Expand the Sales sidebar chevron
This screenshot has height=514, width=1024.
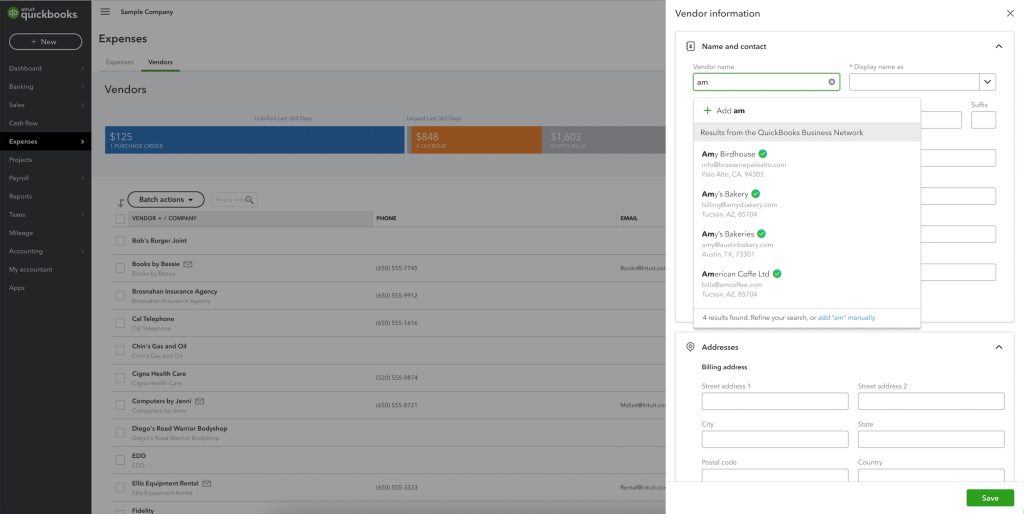[82, 105]
